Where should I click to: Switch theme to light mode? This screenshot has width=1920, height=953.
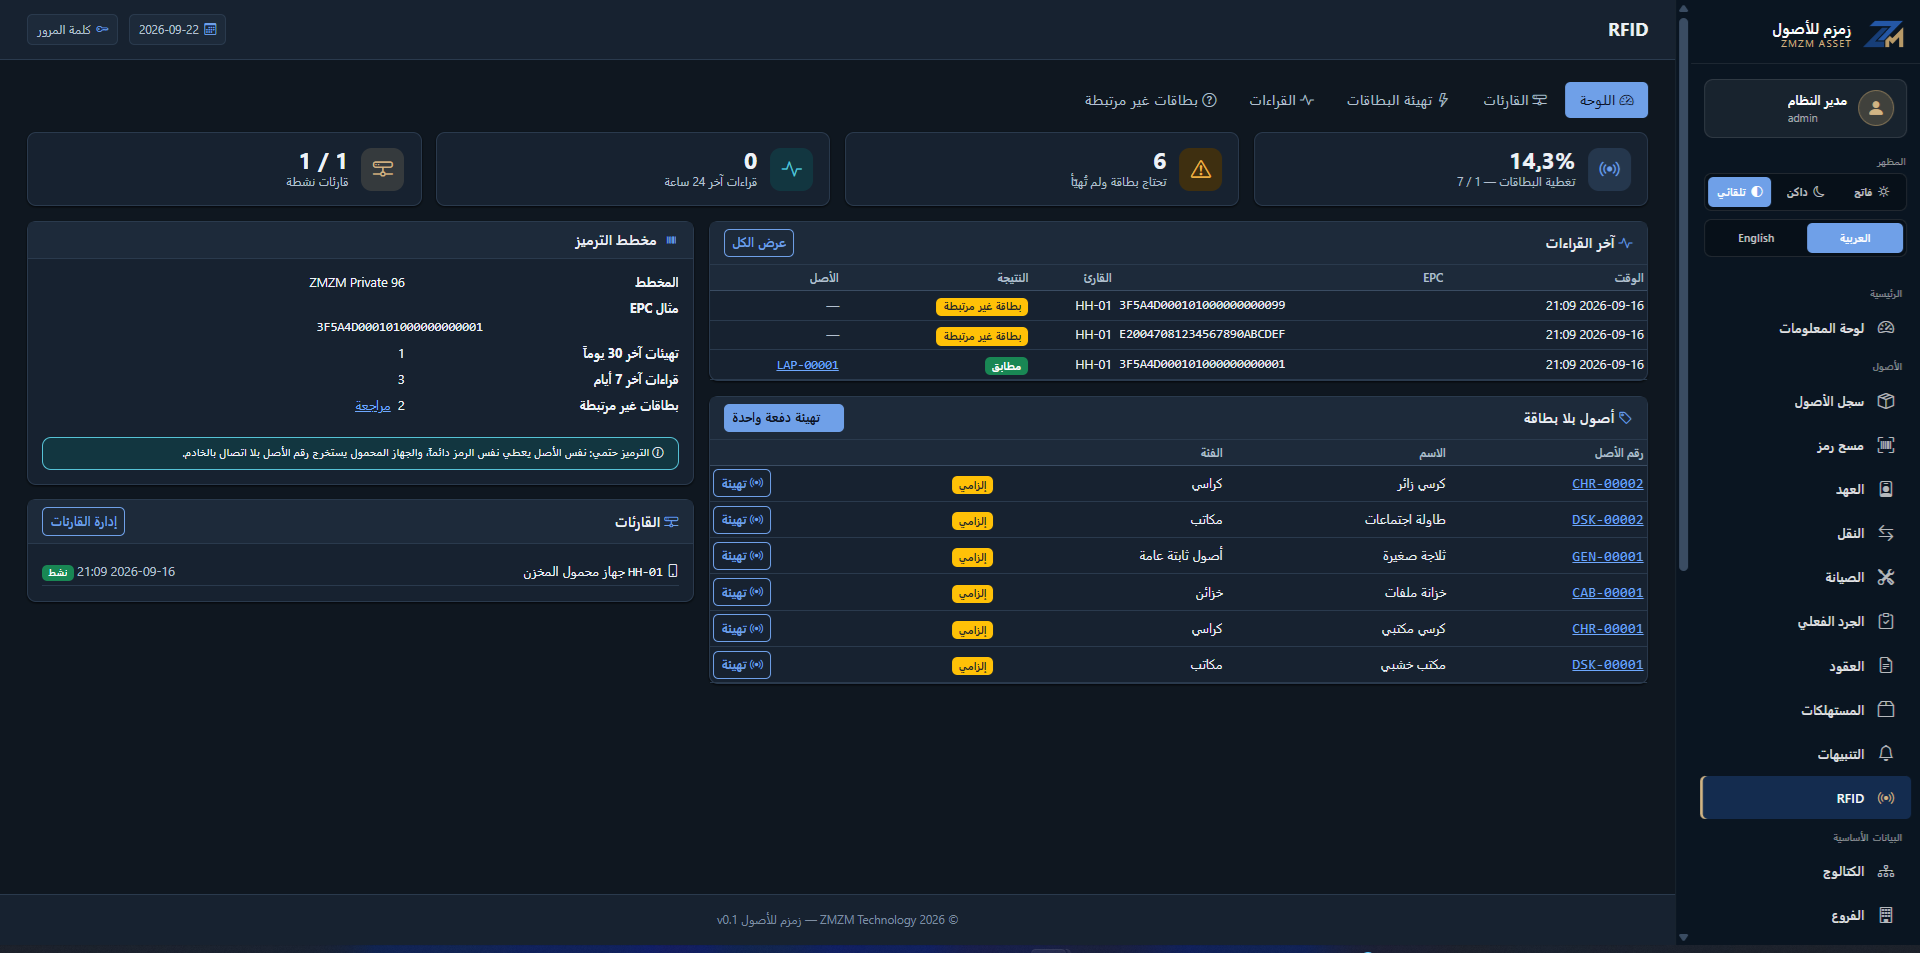pos(1871,192)
